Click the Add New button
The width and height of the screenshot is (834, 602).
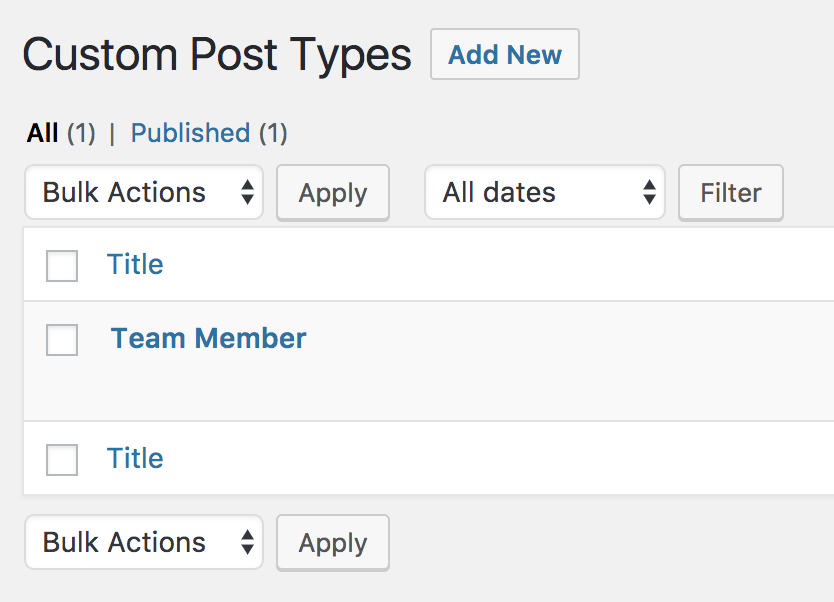504,54
